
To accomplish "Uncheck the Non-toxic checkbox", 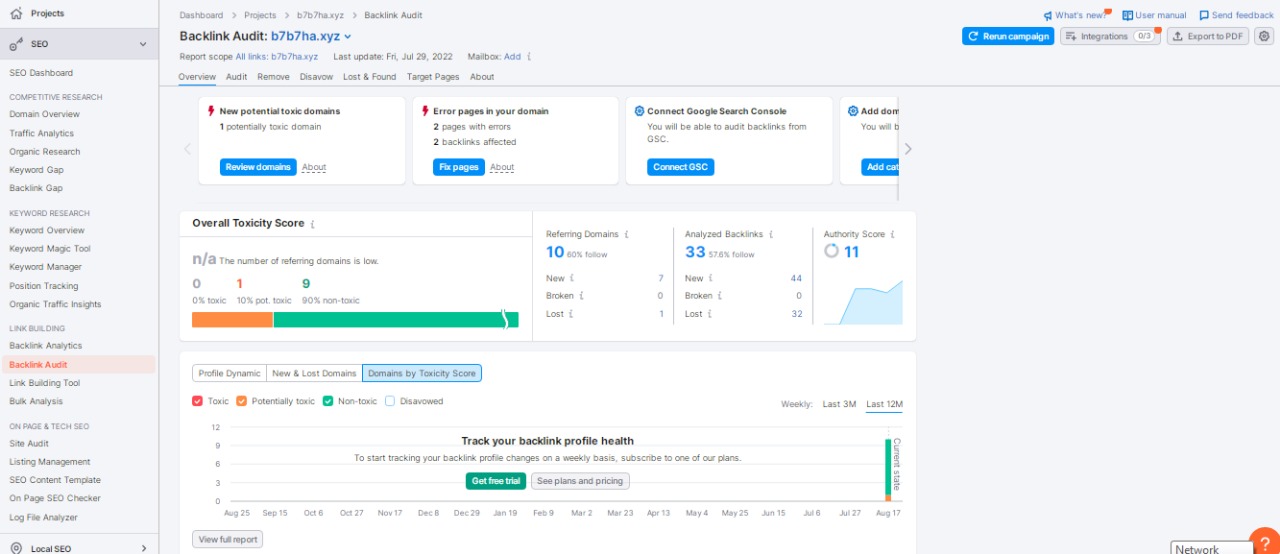I will pyautogui.click(x=327, y=401).
